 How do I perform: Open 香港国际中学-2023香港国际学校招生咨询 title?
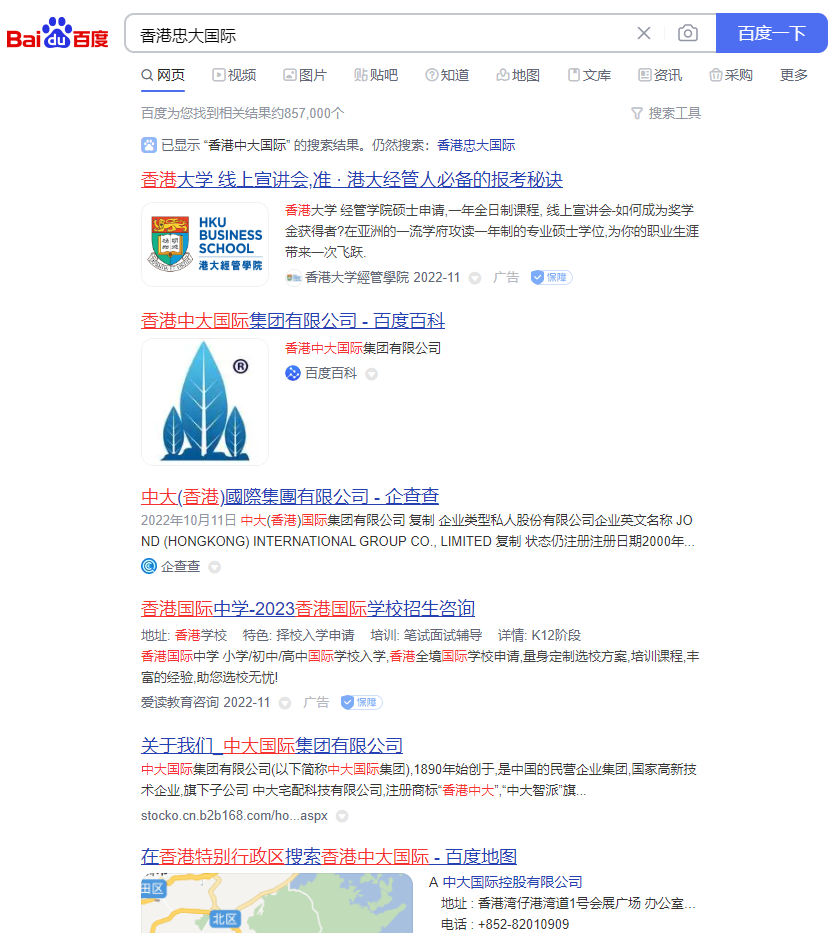(x=308, y=609)
